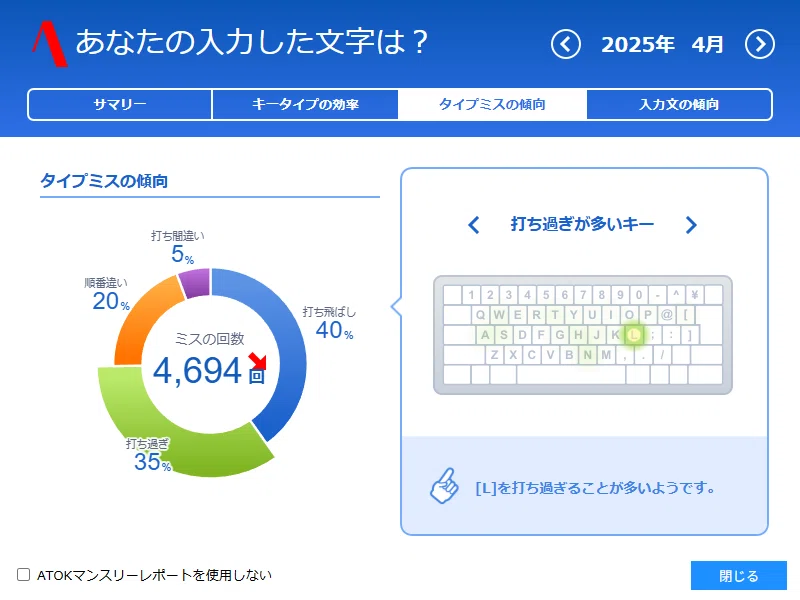The image size is (800, 600).
Task: Open the サマリー tab
Action: coord(120,105)
